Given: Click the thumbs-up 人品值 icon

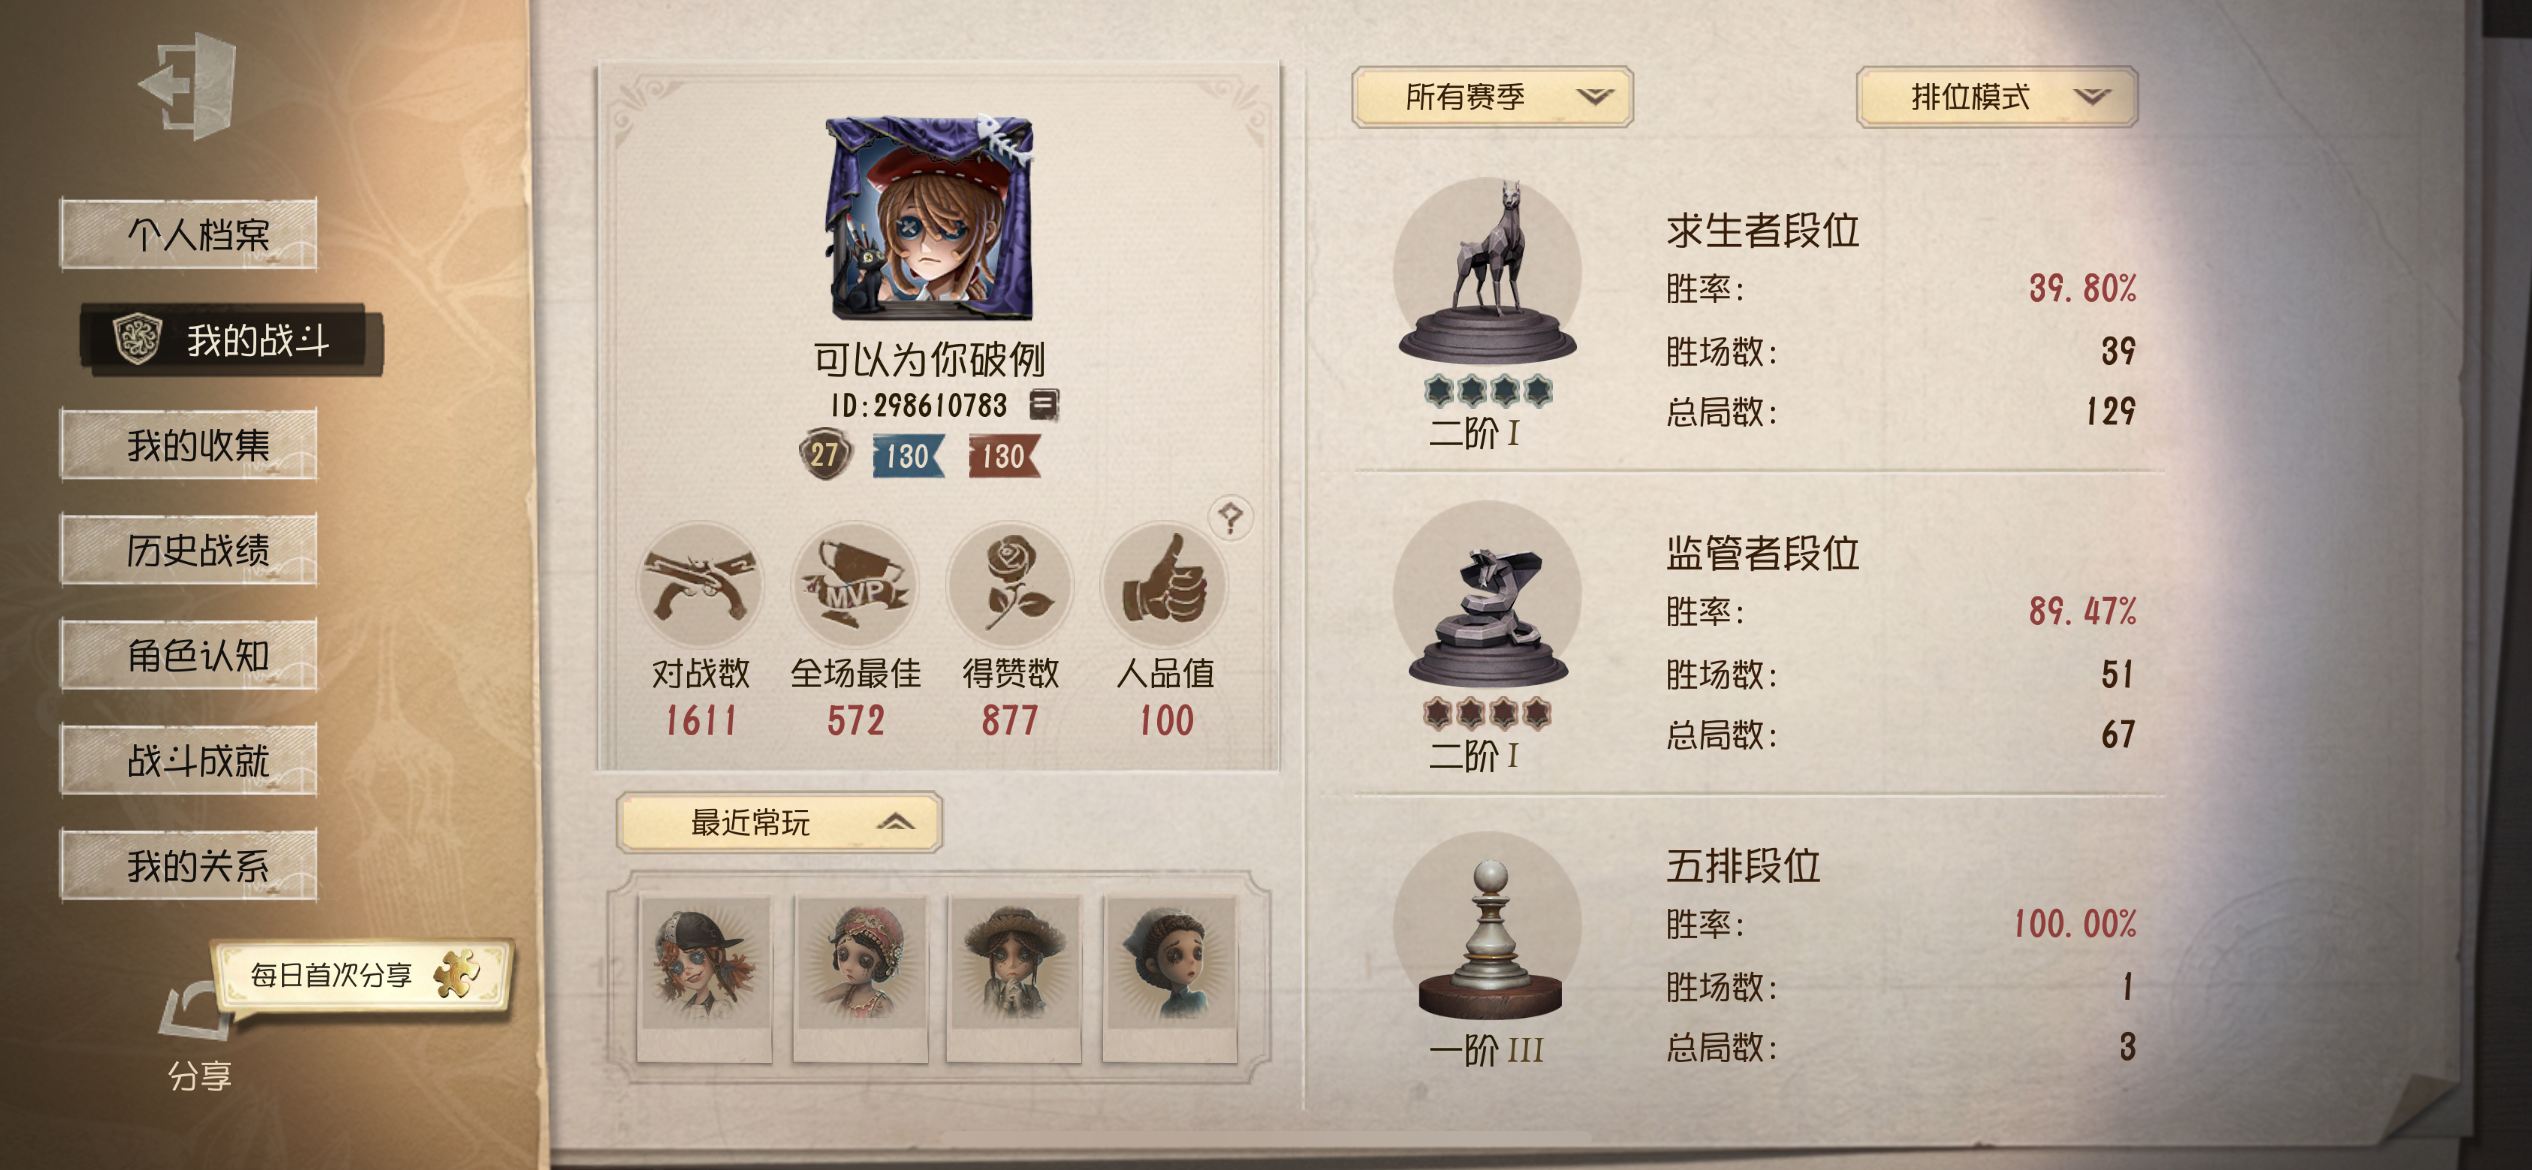Looking at the screenshot, I should click(x=1165, y=585).
